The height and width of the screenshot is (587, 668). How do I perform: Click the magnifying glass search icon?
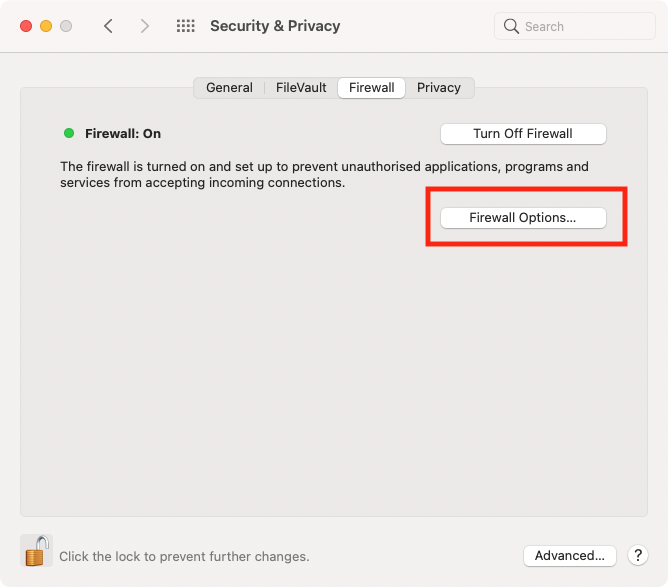[511, 26]
